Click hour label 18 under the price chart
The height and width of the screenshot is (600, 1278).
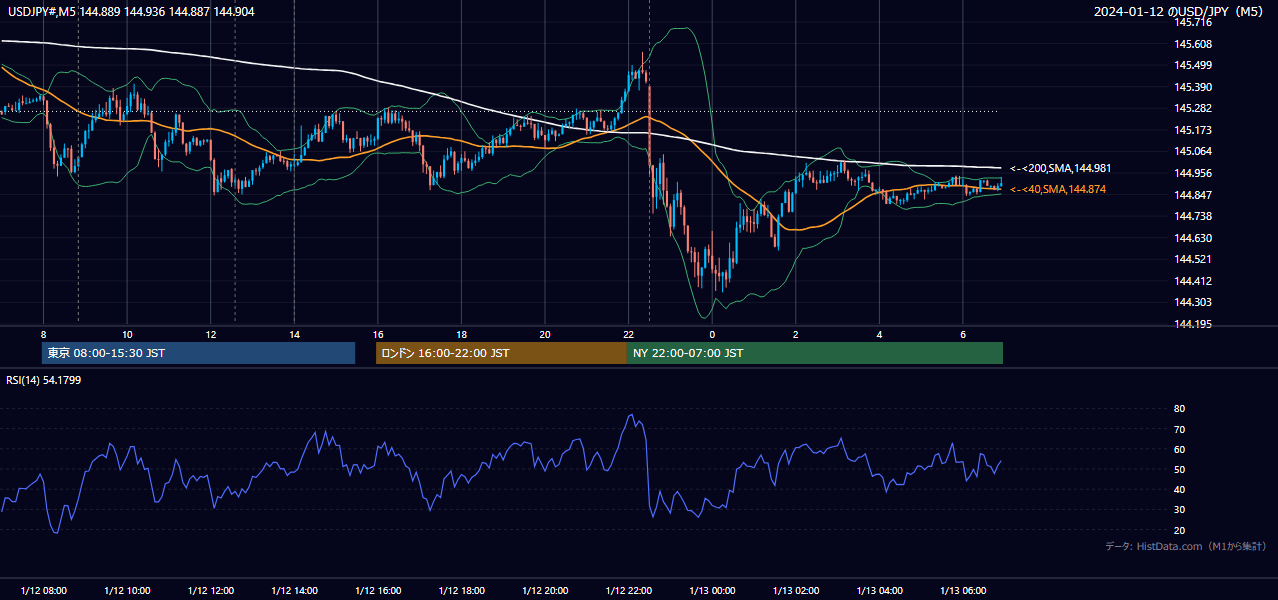[x=461, y=334]
